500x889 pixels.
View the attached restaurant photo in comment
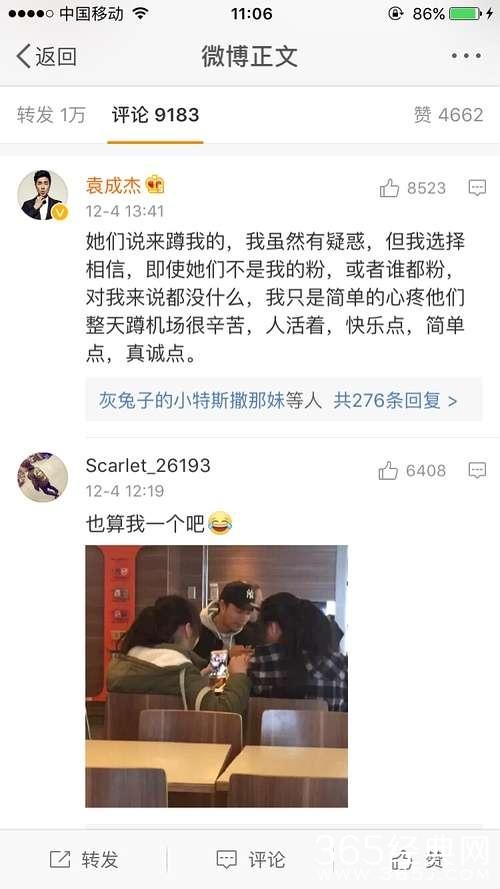pos(217,676)
